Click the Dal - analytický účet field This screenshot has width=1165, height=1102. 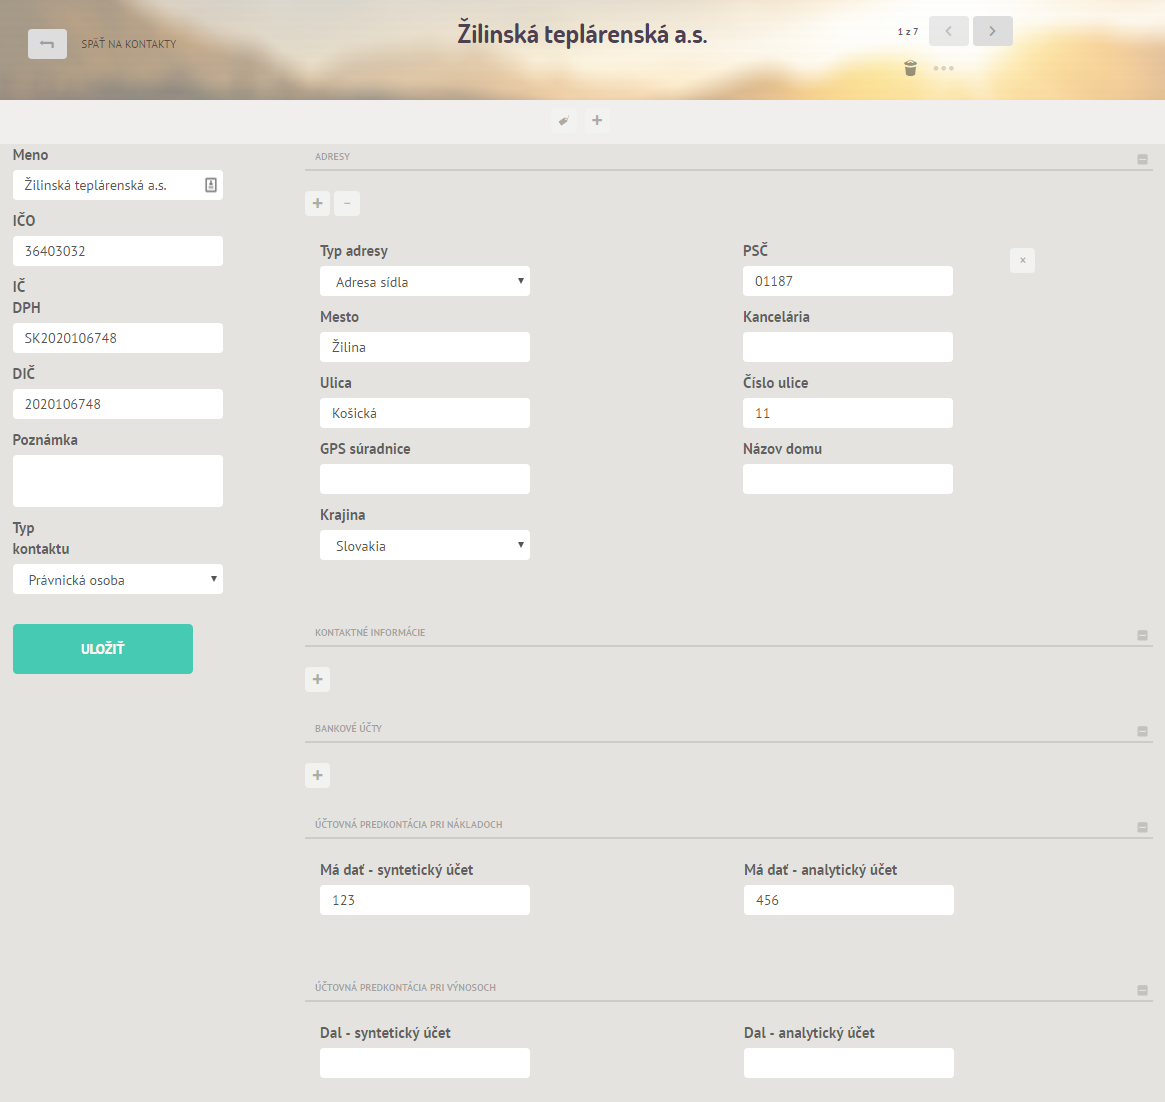(848, 1063)
